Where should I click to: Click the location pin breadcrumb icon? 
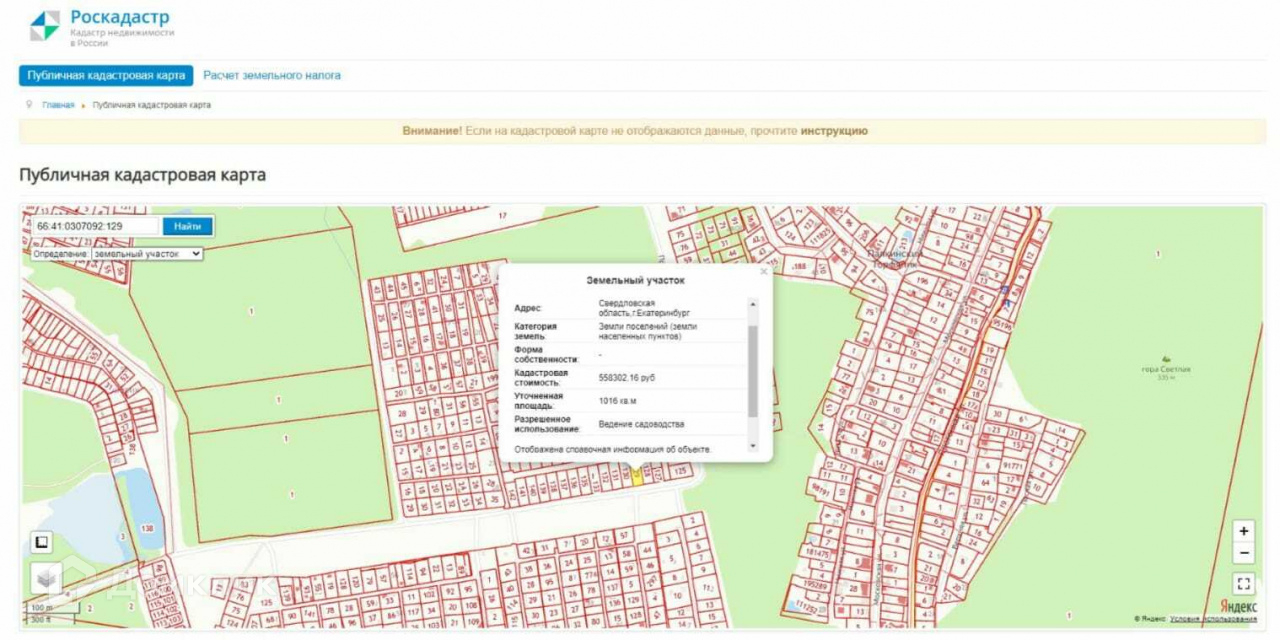(x=30, y=104)
